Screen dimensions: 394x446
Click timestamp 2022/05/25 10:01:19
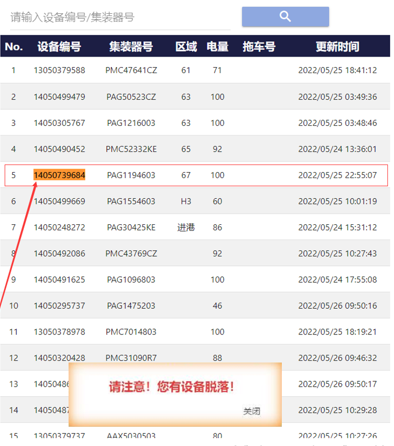click(337, 201)
